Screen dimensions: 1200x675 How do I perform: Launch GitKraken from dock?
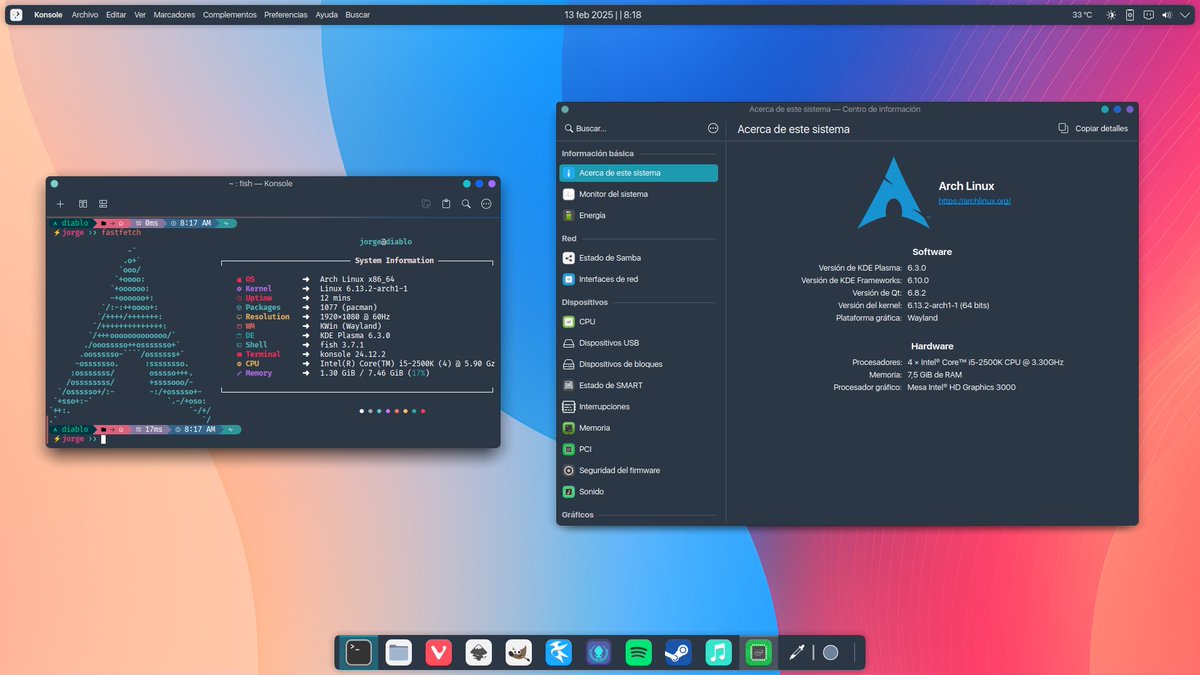(598, 652)
